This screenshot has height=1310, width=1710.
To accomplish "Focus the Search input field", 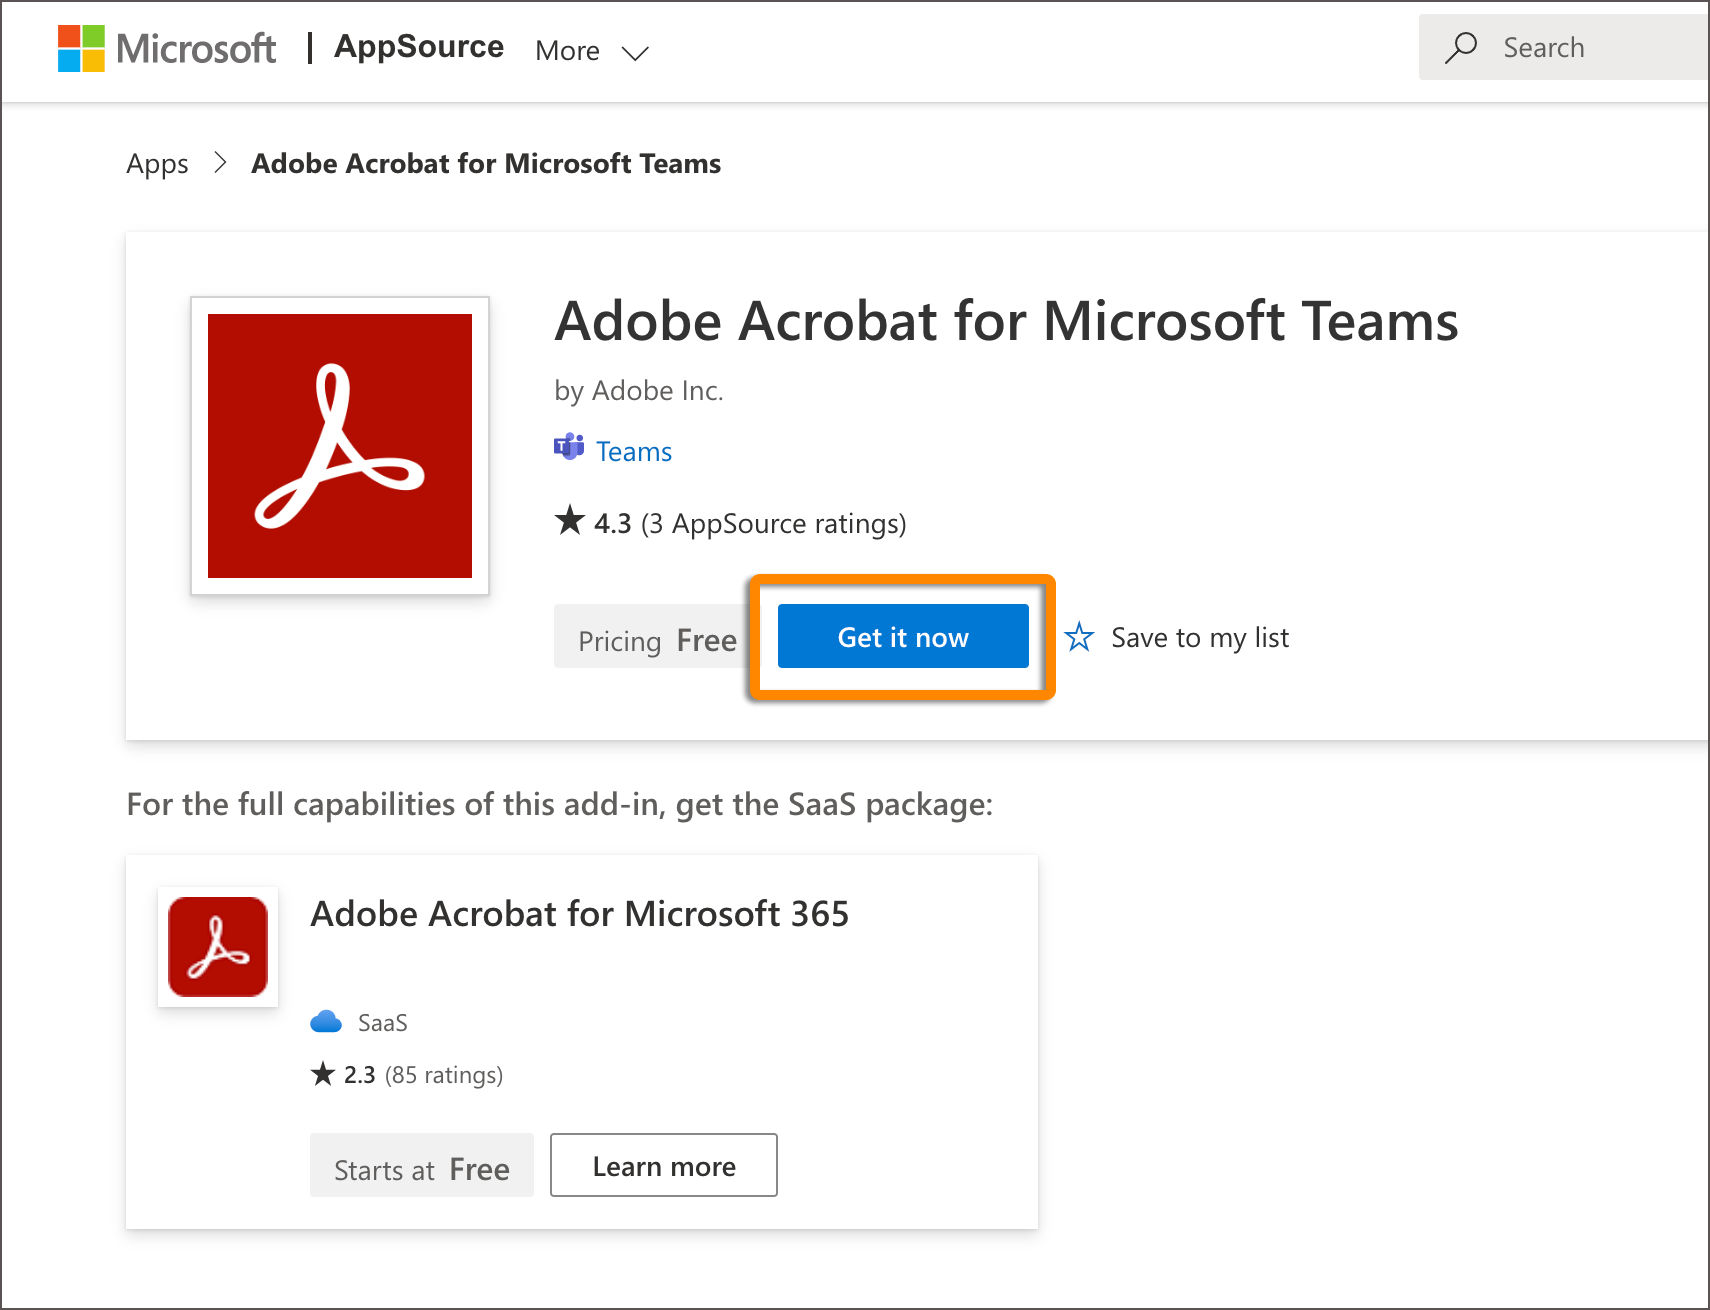I will point(1564,48).
